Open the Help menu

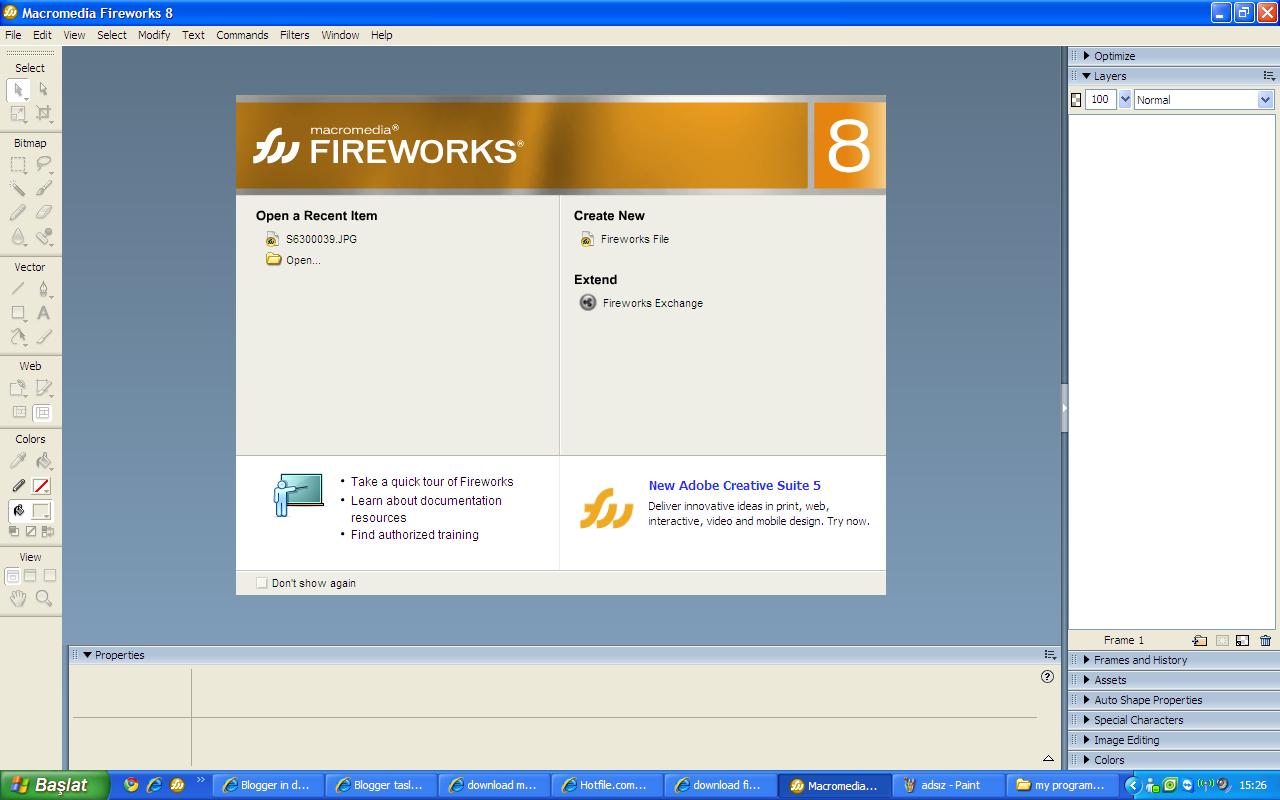coord(381,35)
